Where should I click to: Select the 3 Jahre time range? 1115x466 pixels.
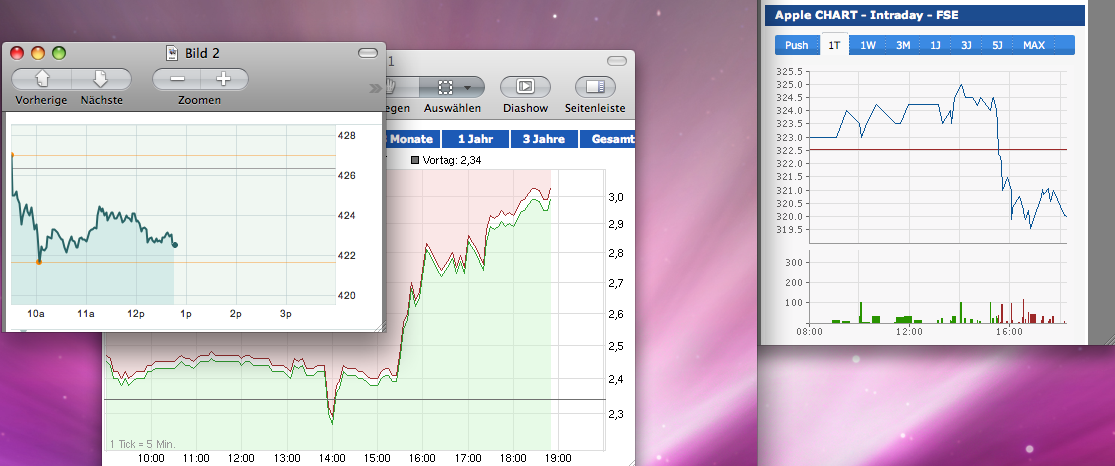tap(544, 139)
